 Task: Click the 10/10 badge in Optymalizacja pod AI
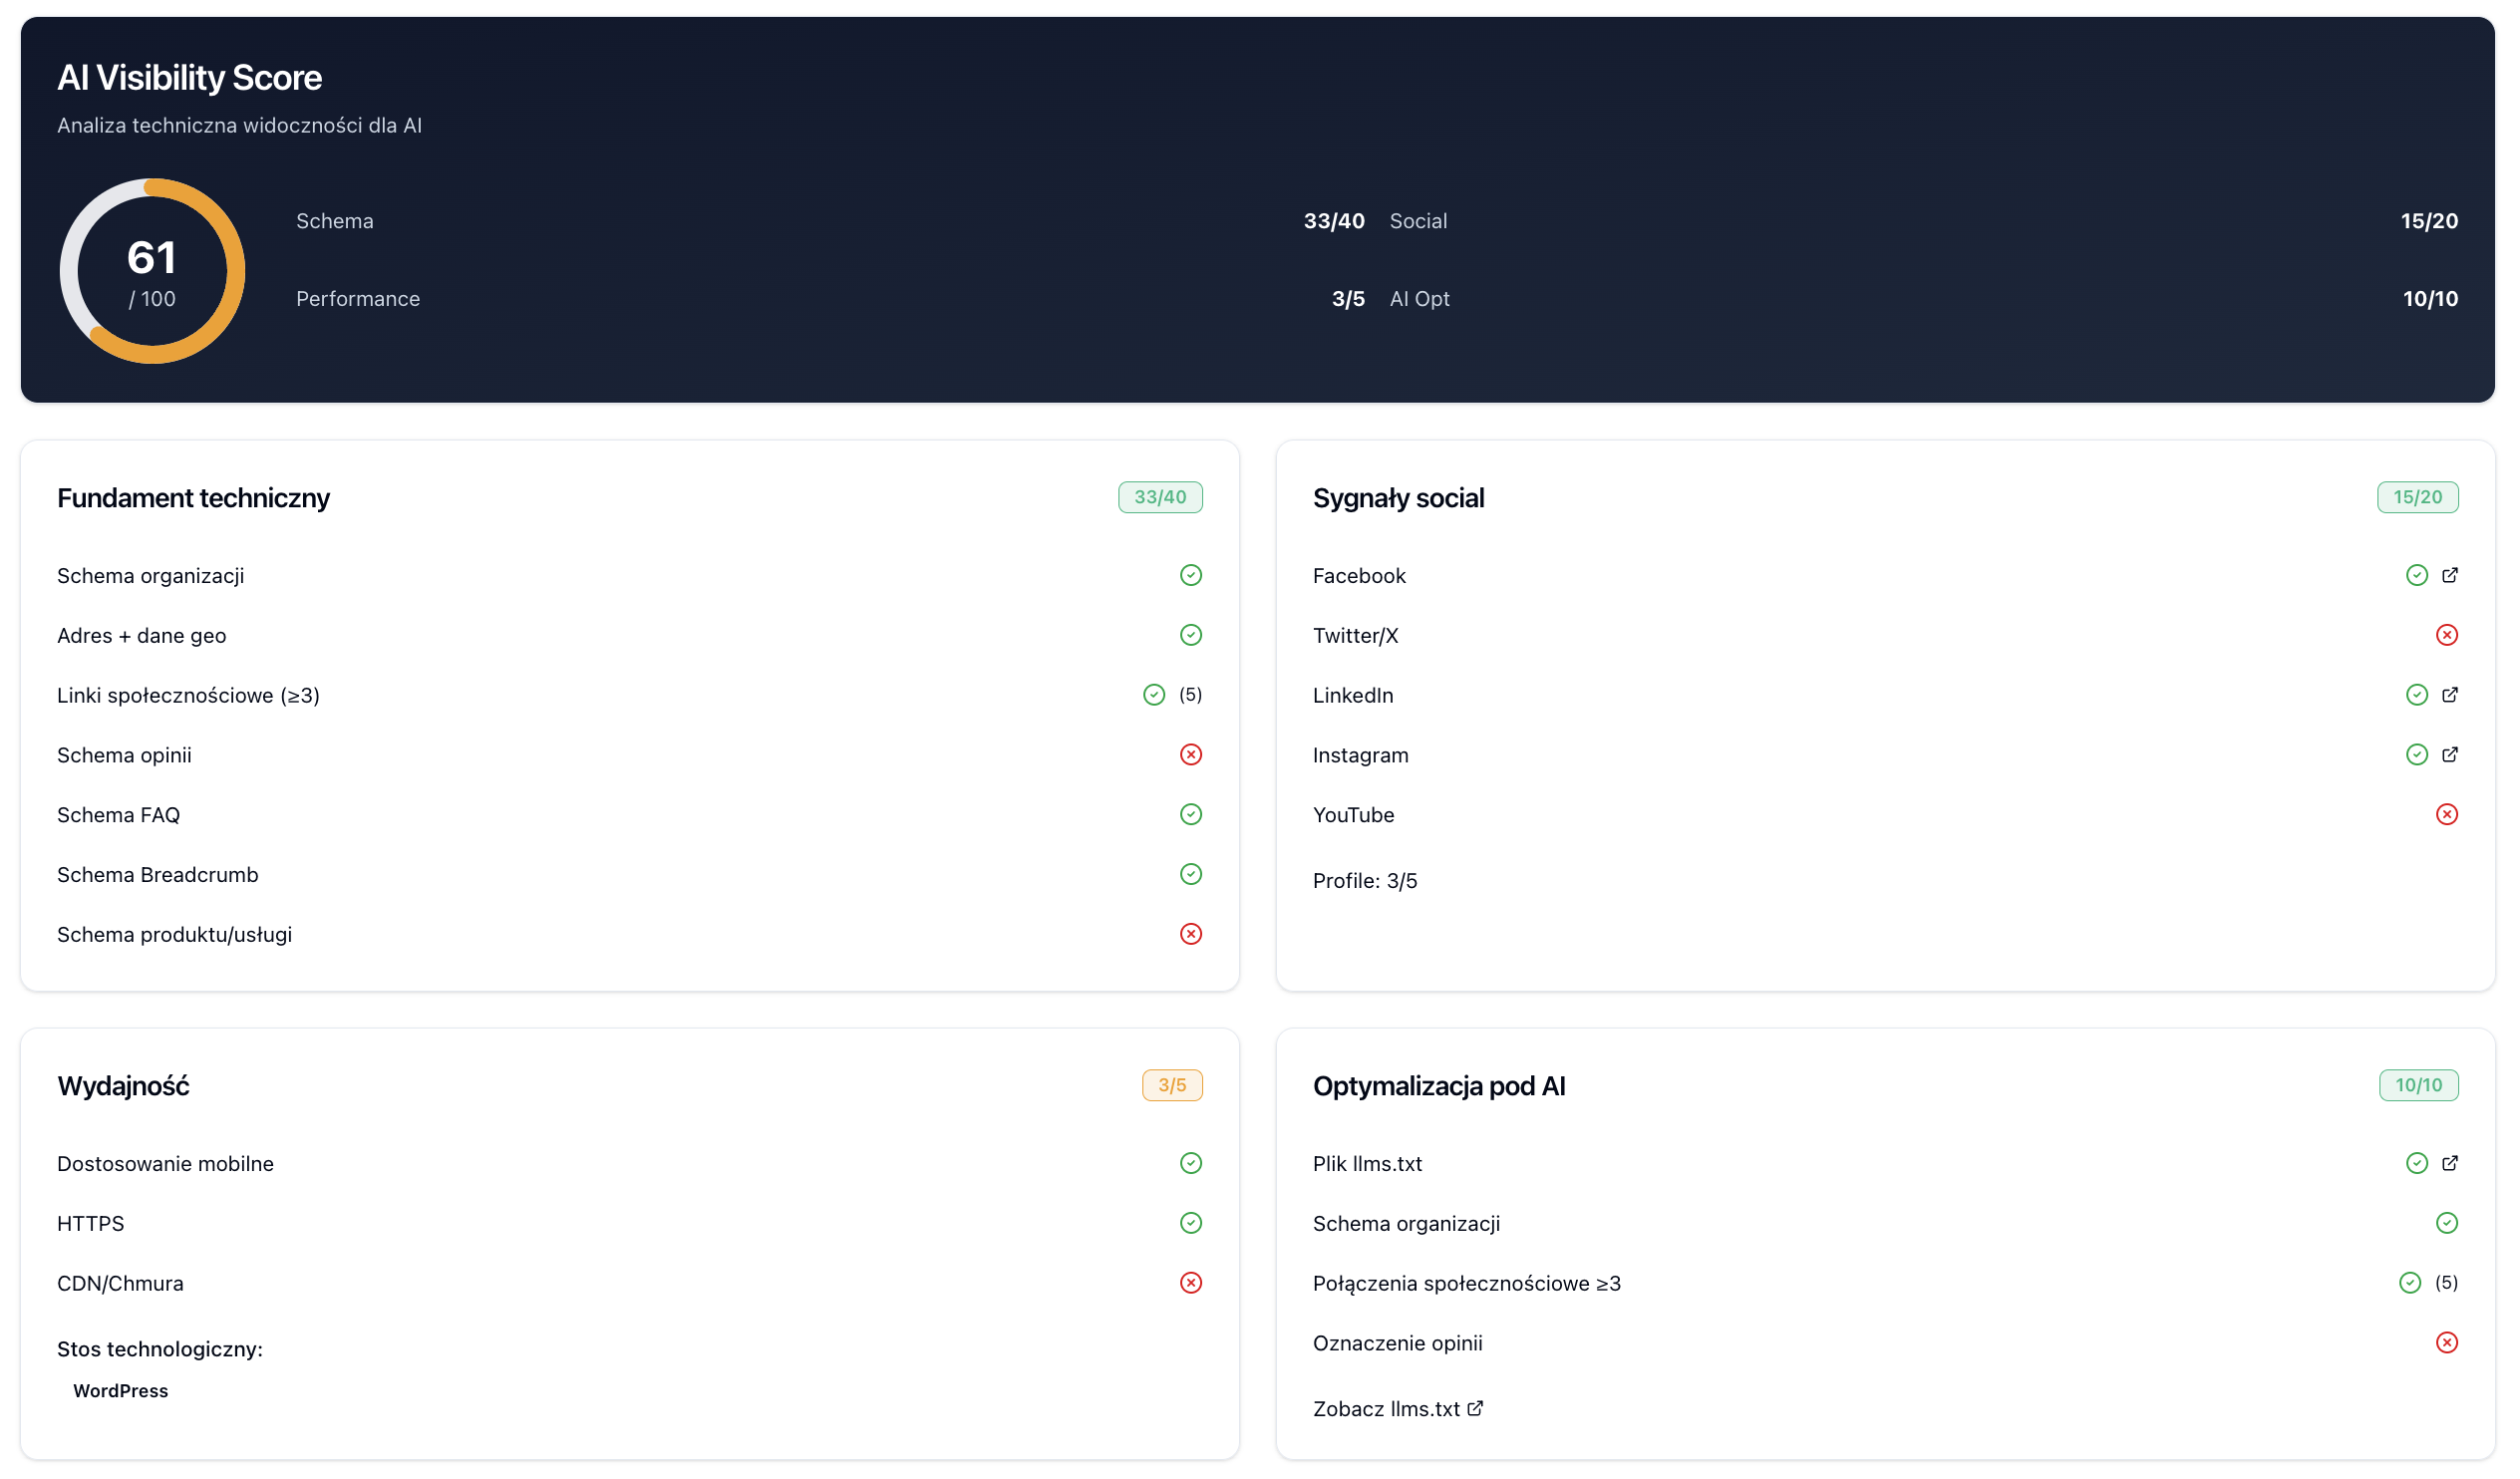(2418, 1085)
